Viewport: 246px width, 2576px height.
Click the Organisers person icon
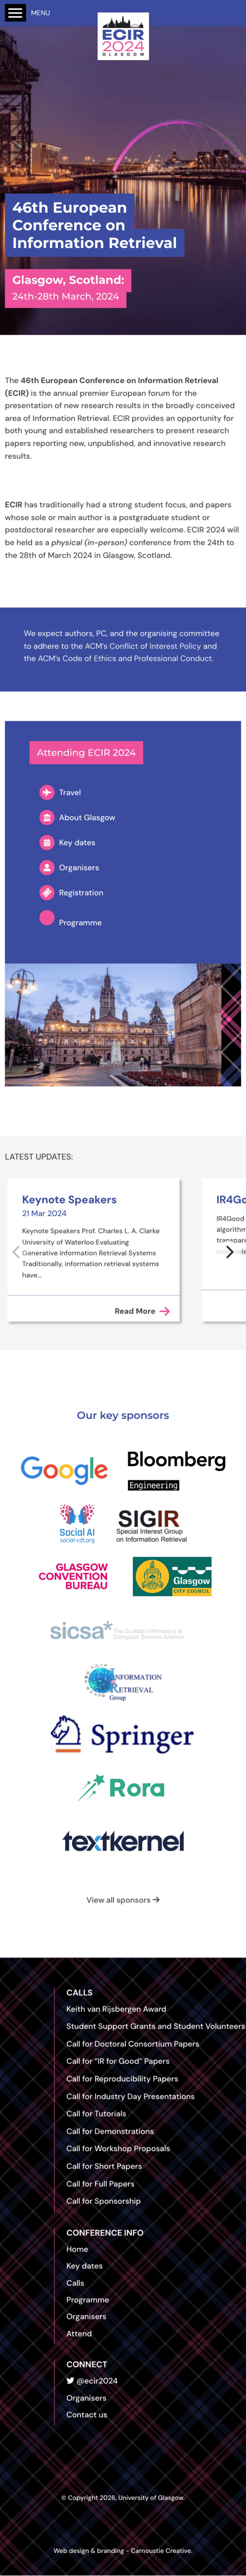pyautogui.click(x=47, y=867)
